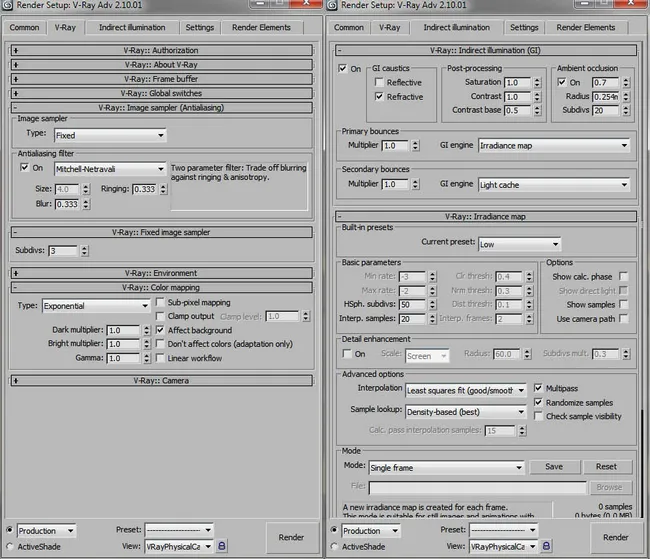Adjust HSph. subdivs spinner arrows
Image resolution: width=650 pixels, height=559 pixels.
tap(433, 304)
